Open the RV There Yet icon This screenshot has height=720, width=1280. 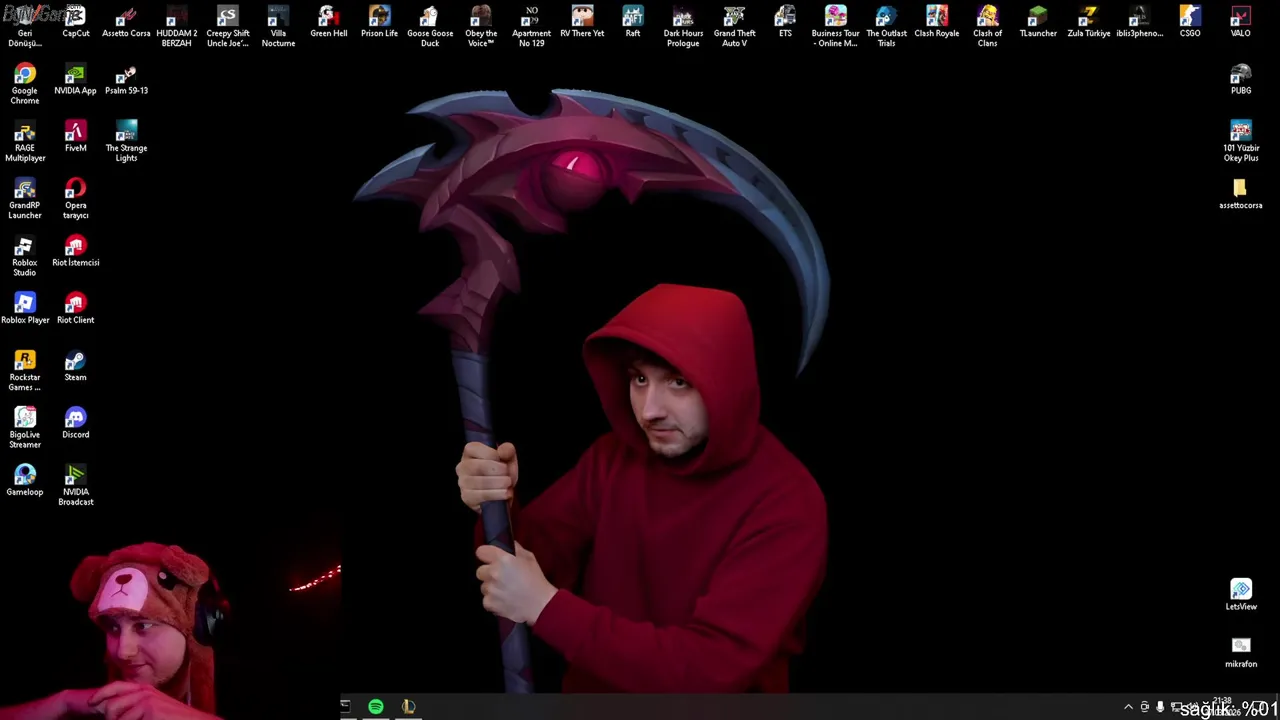pyautogui.click(x=582, y=22)
